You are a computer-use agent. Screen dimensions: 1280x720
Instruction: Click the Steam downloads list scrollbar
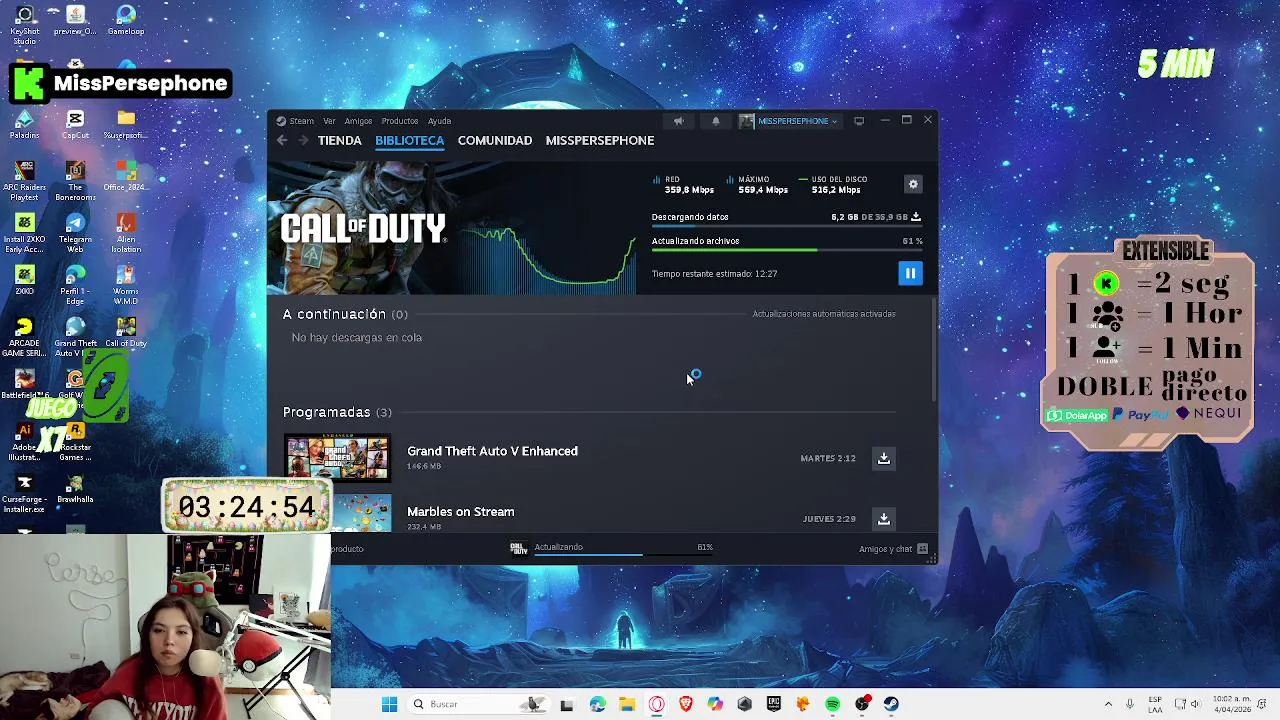click(934, 350)
